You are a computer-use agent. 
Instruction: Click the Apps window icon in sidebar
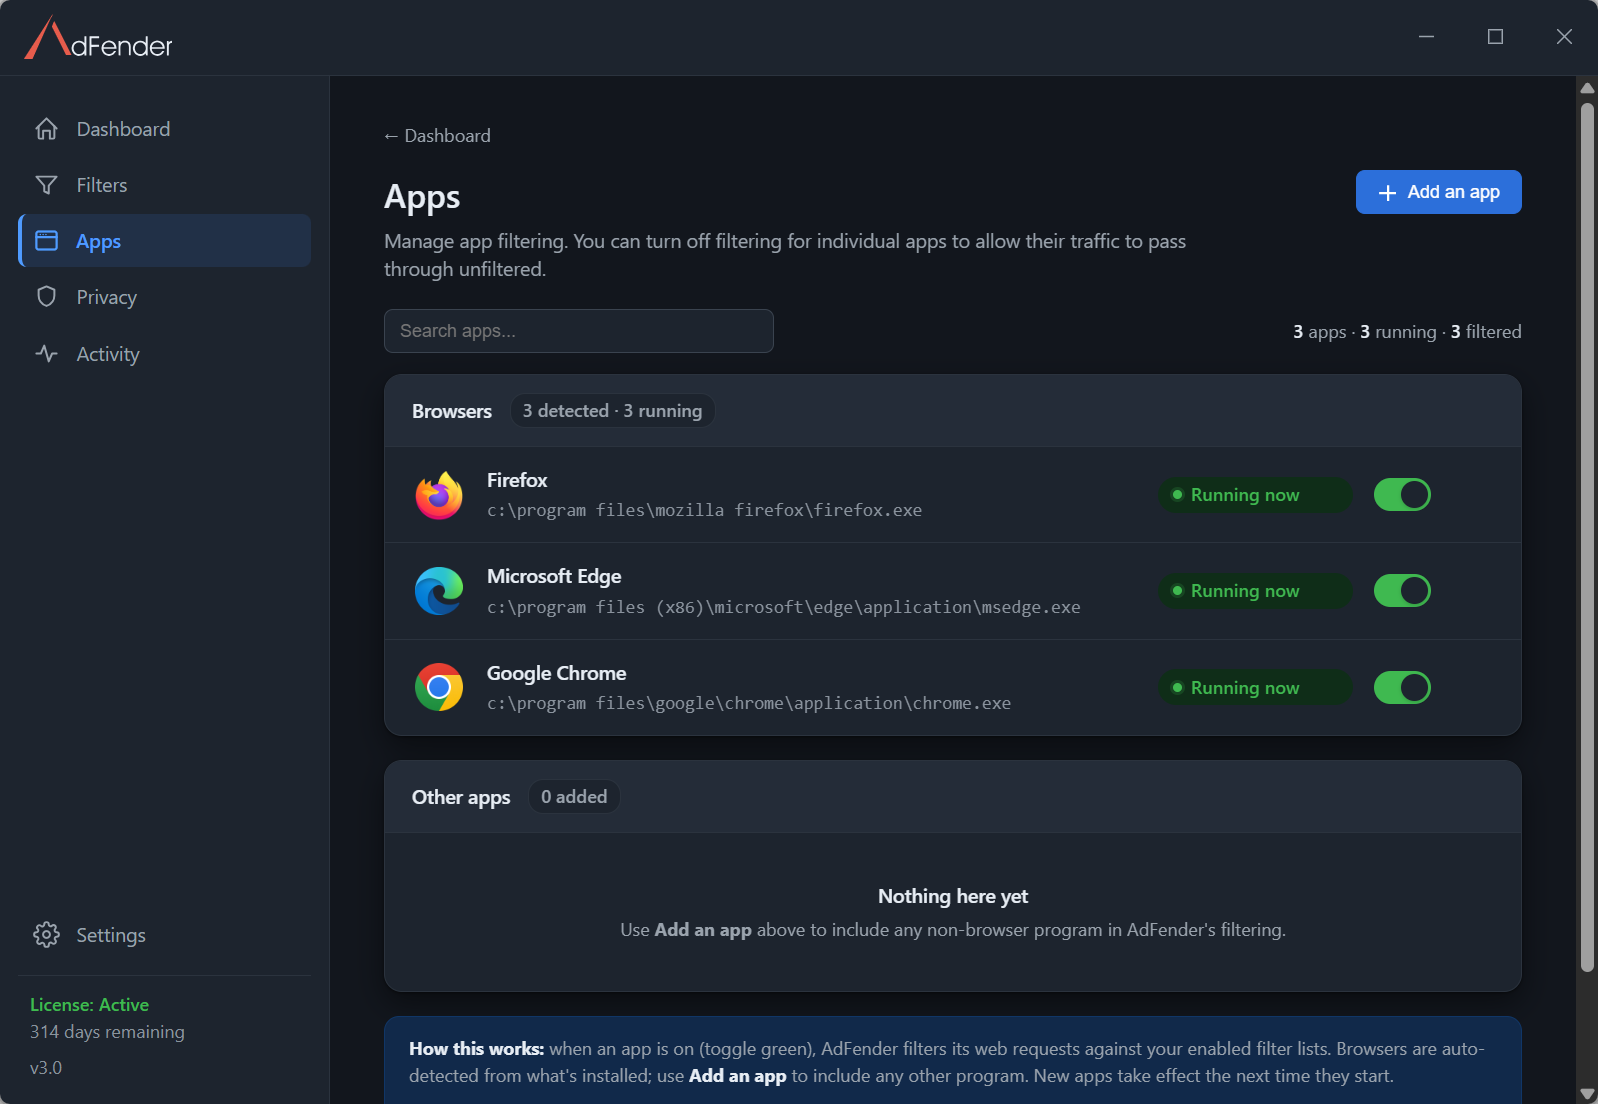(x=46, y=241)
